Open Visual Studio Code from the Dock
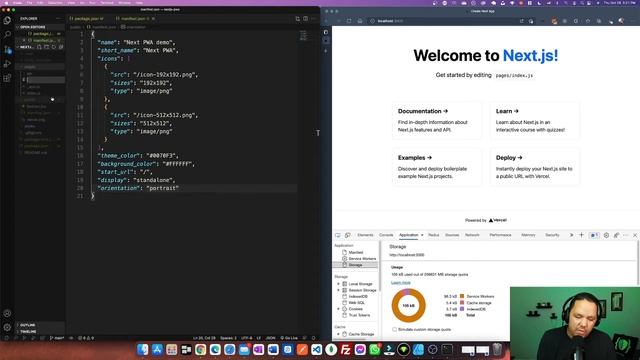 coord(316,349)
